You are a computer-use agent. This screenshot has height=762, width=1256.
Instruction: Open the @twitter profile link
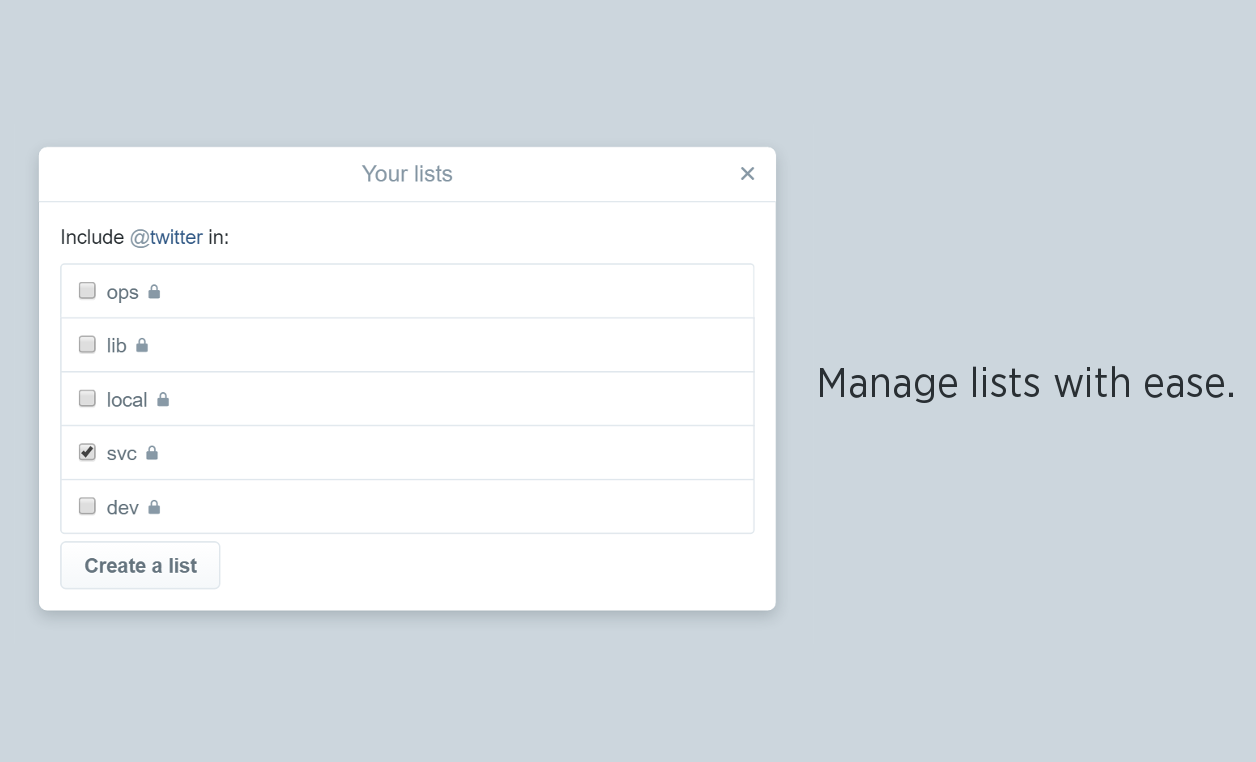coord(166,237)
